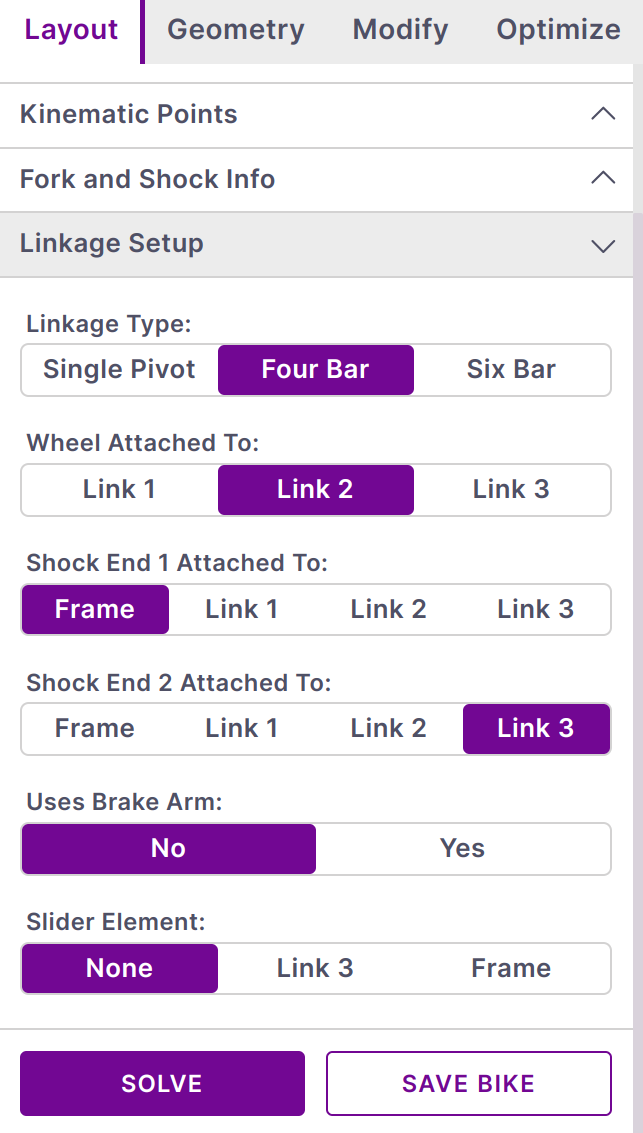Click the SAVE BIKE button
643x1133 pixels.
point(468,1083)
